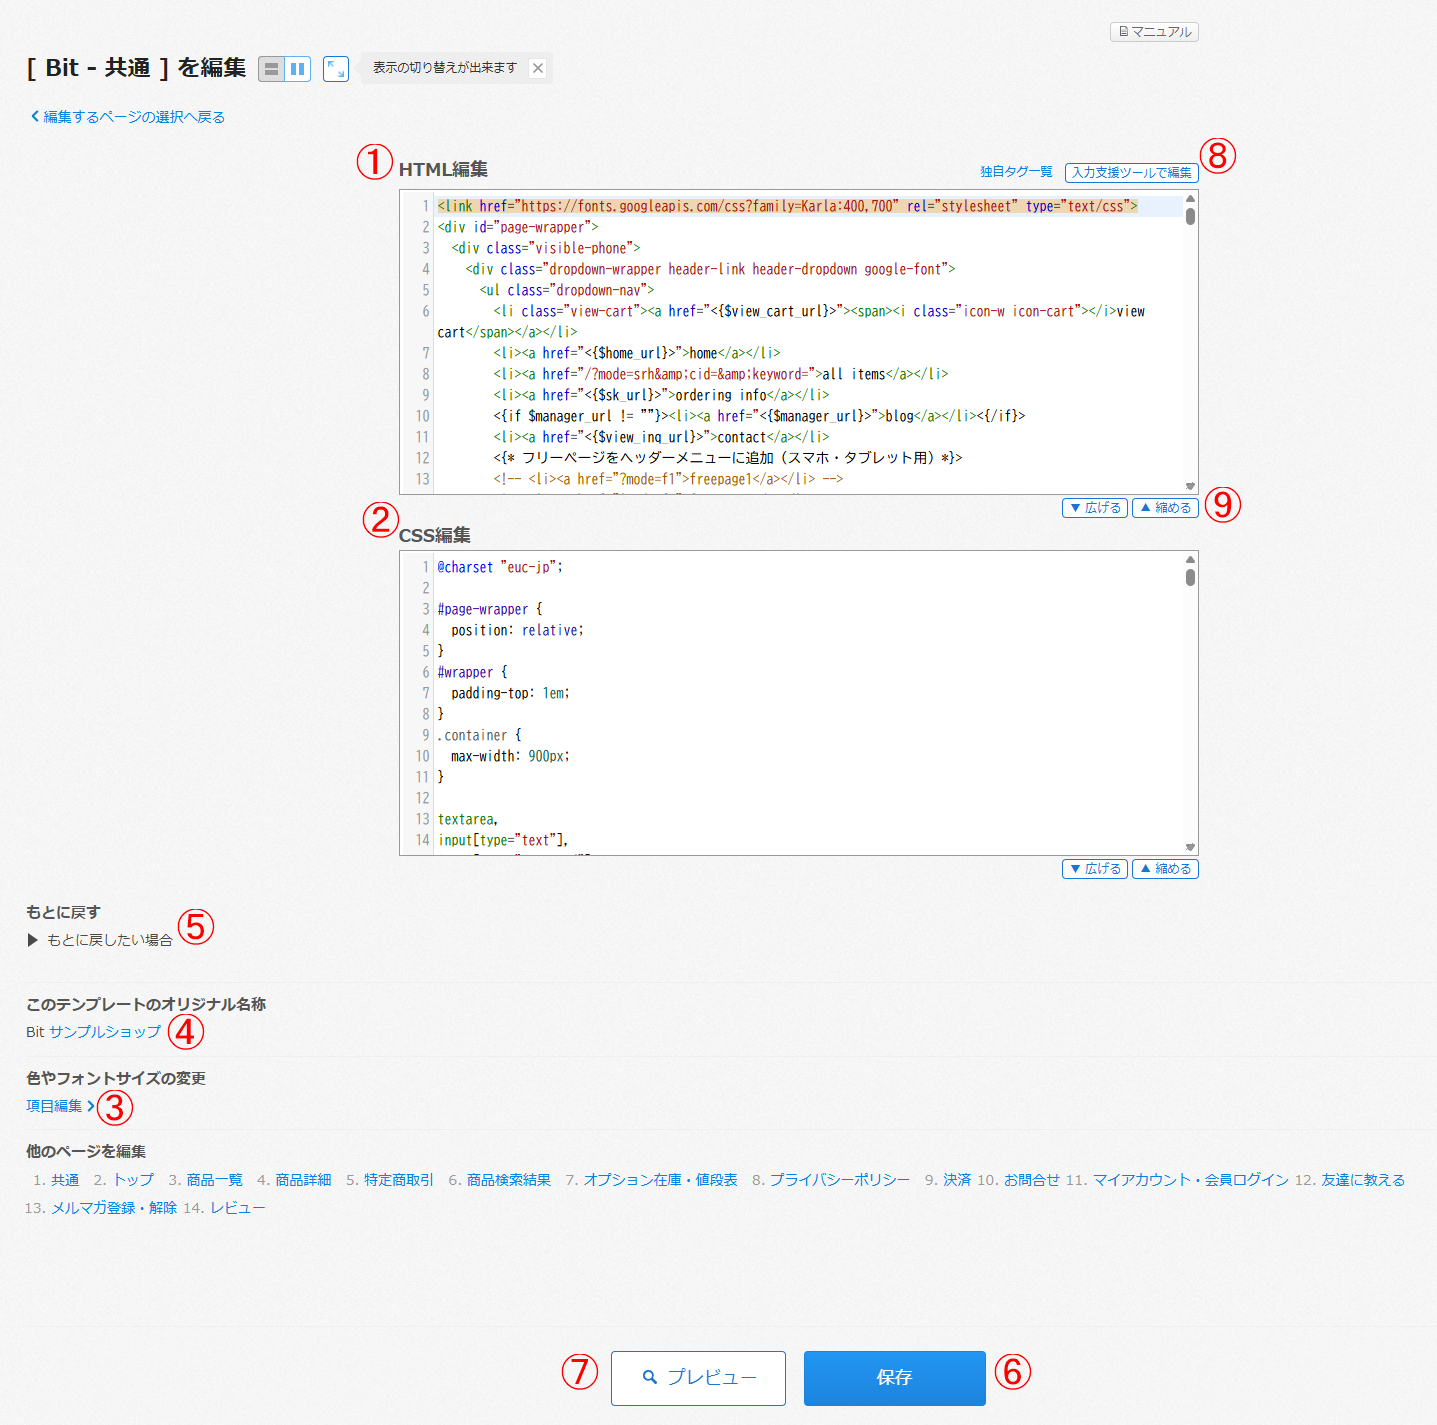
Task: Open the 商品詳細 page for editing
Action: [x=303, y=1180]
